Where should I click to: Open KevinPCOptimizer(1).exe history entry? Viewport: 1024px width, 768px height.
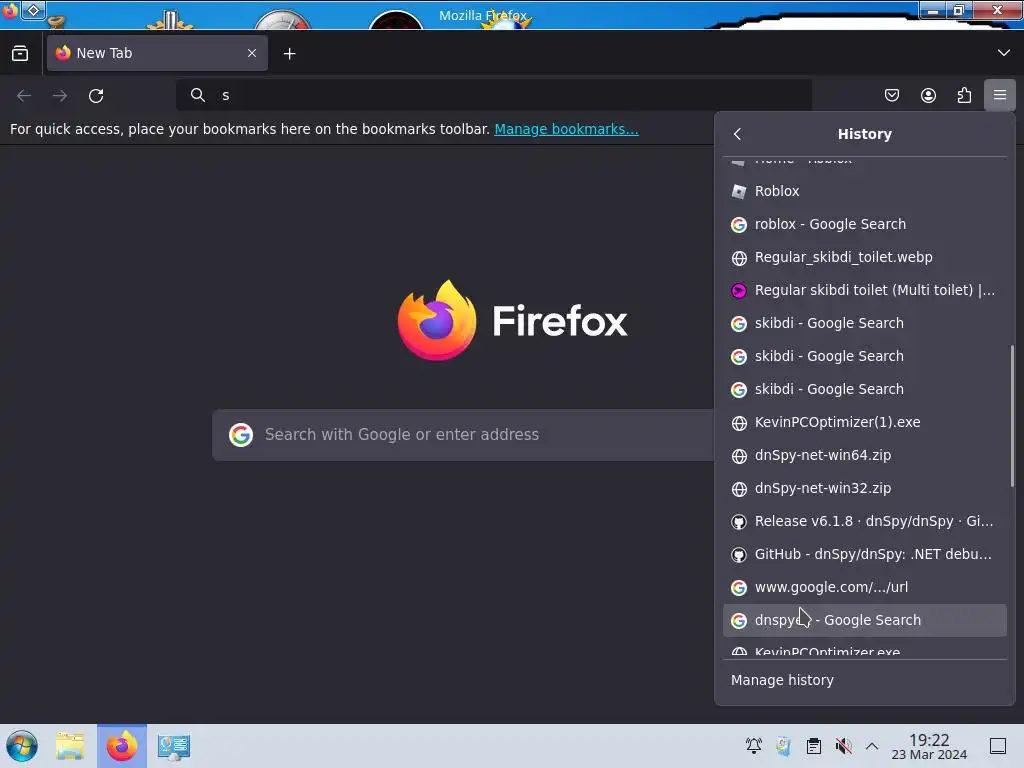[865, 423]
